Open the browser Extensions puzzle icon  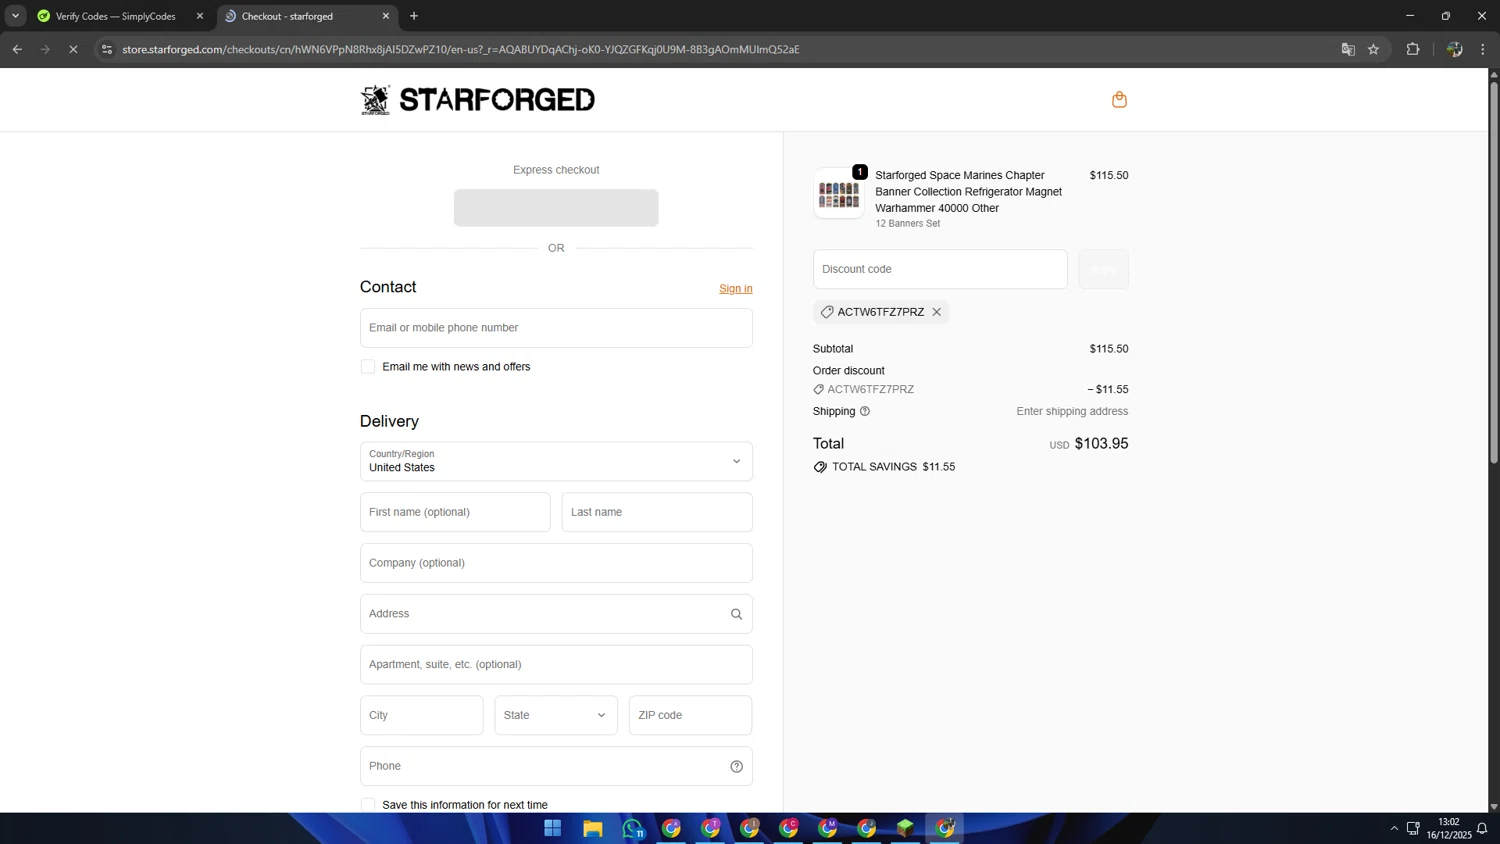point(1413,49)
